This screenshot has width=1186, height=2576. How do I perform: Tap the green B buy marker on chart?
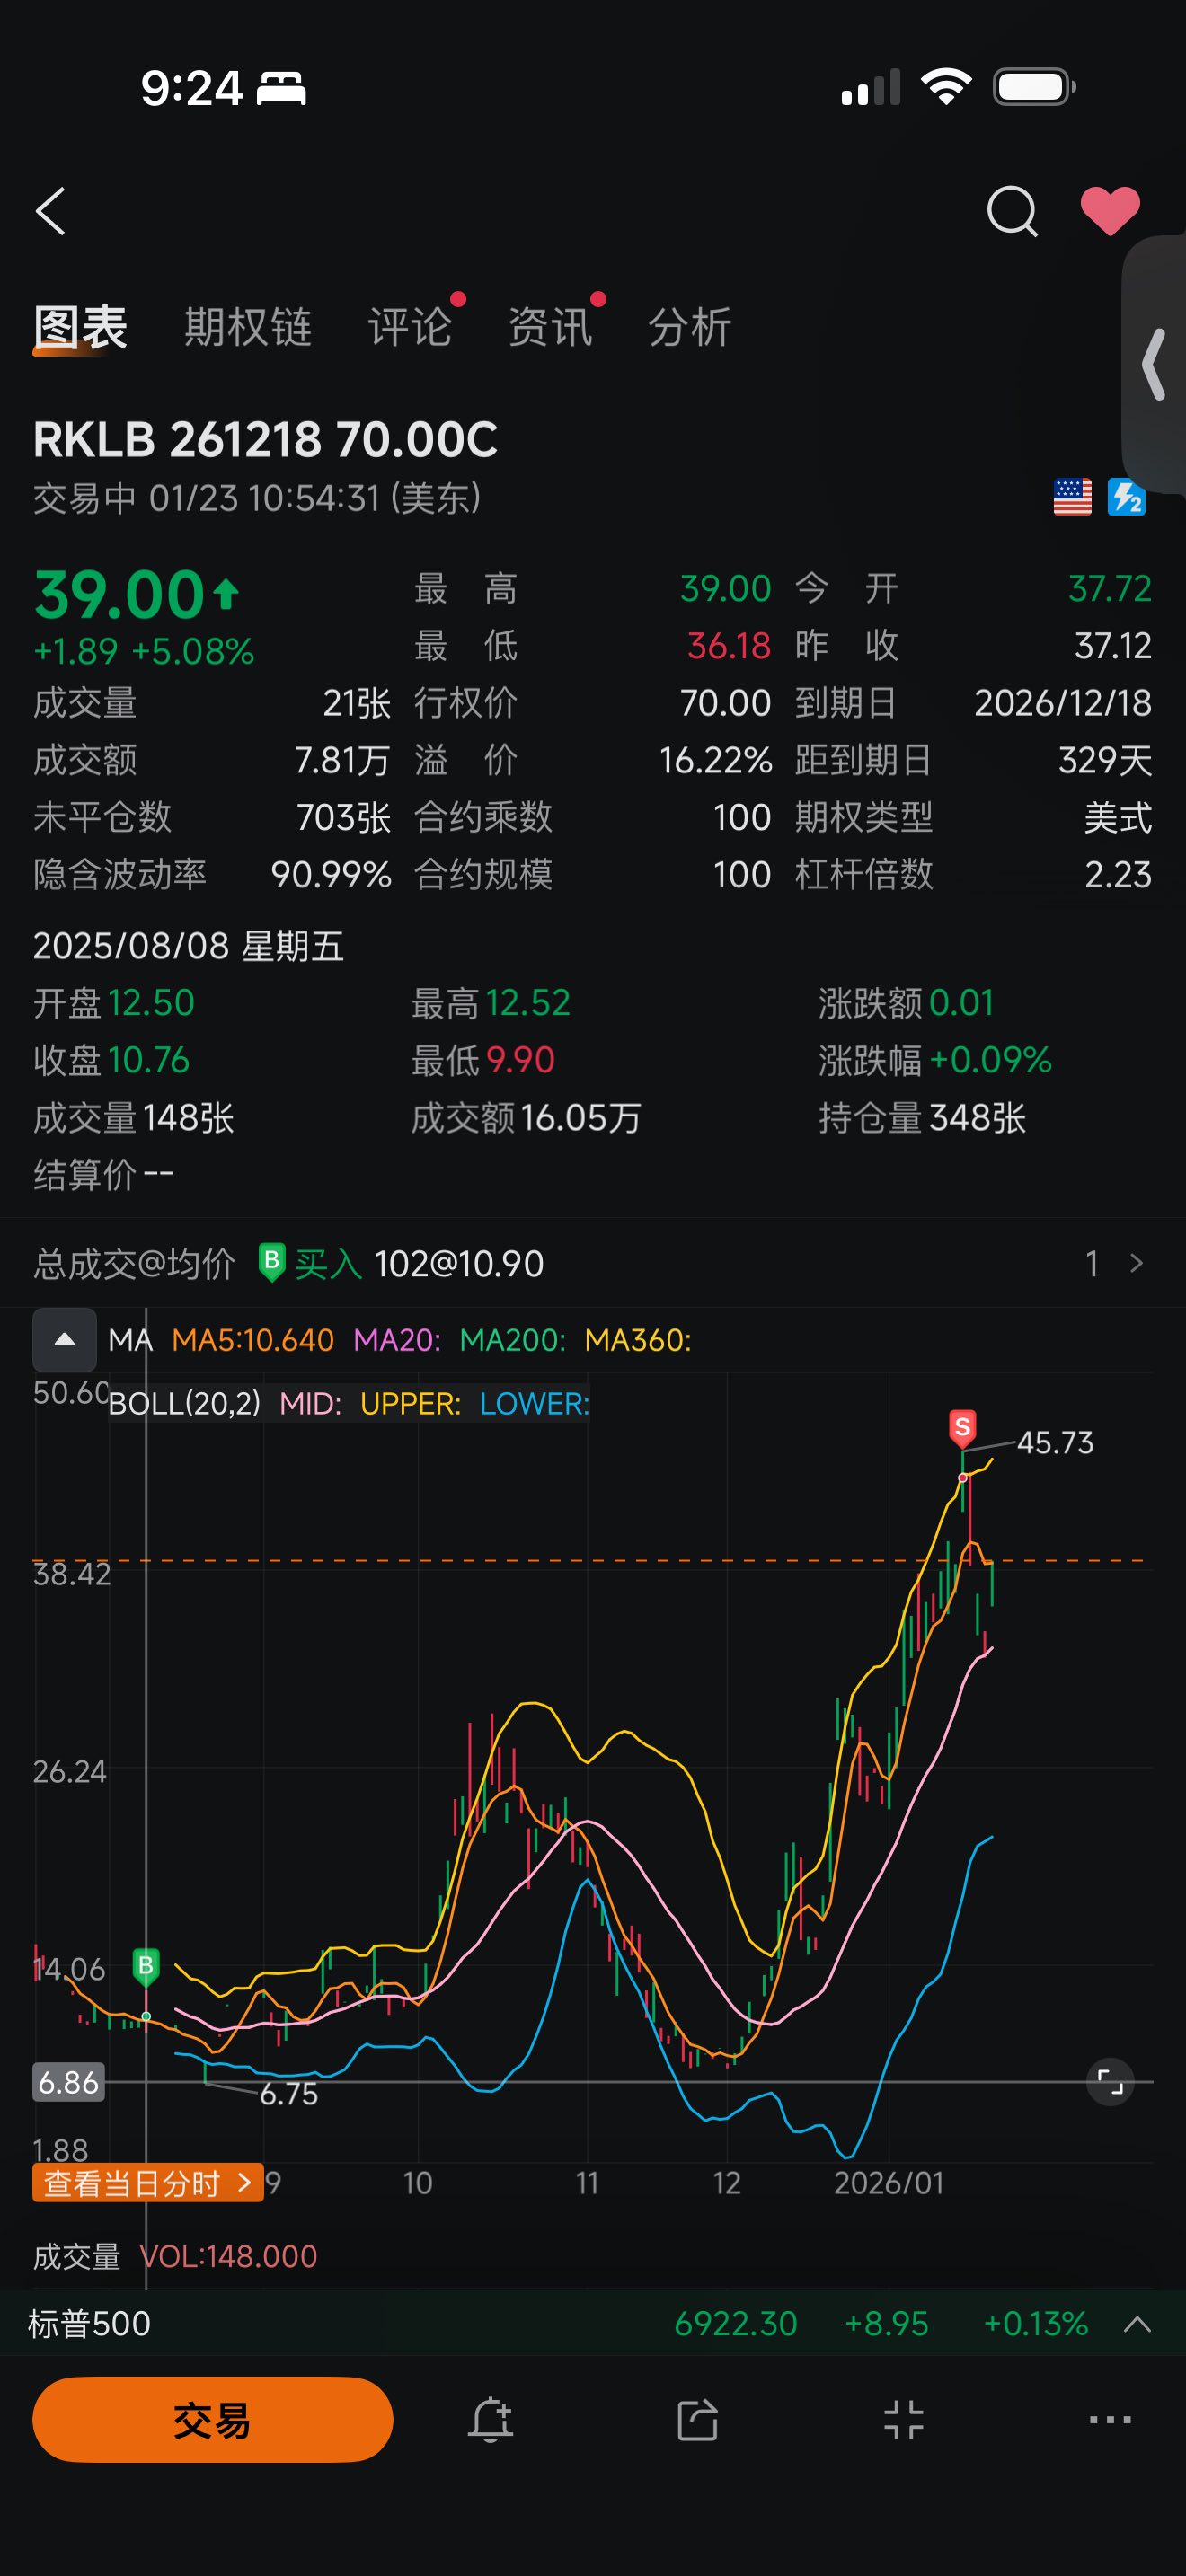point(146,1967)
